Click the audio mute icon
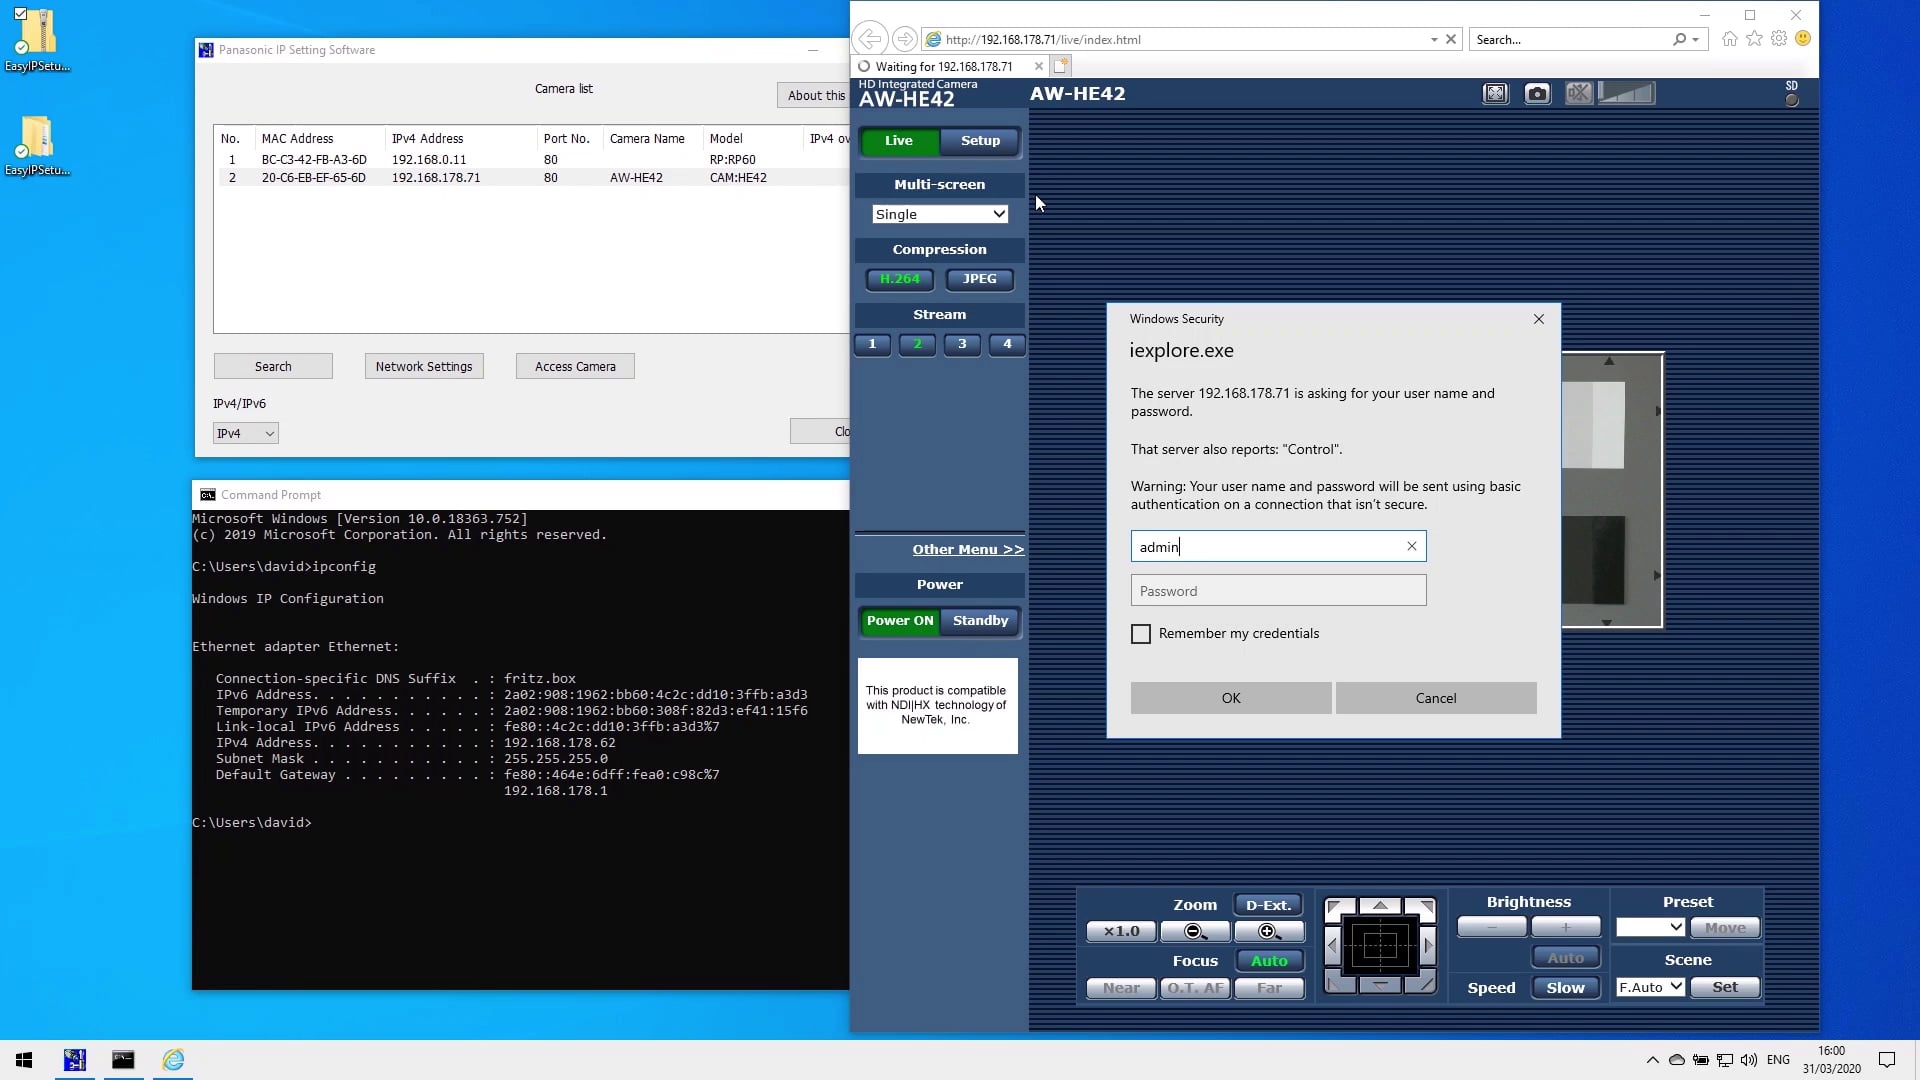The height and width of the screenshot is (1080, 1920). 1578,92
